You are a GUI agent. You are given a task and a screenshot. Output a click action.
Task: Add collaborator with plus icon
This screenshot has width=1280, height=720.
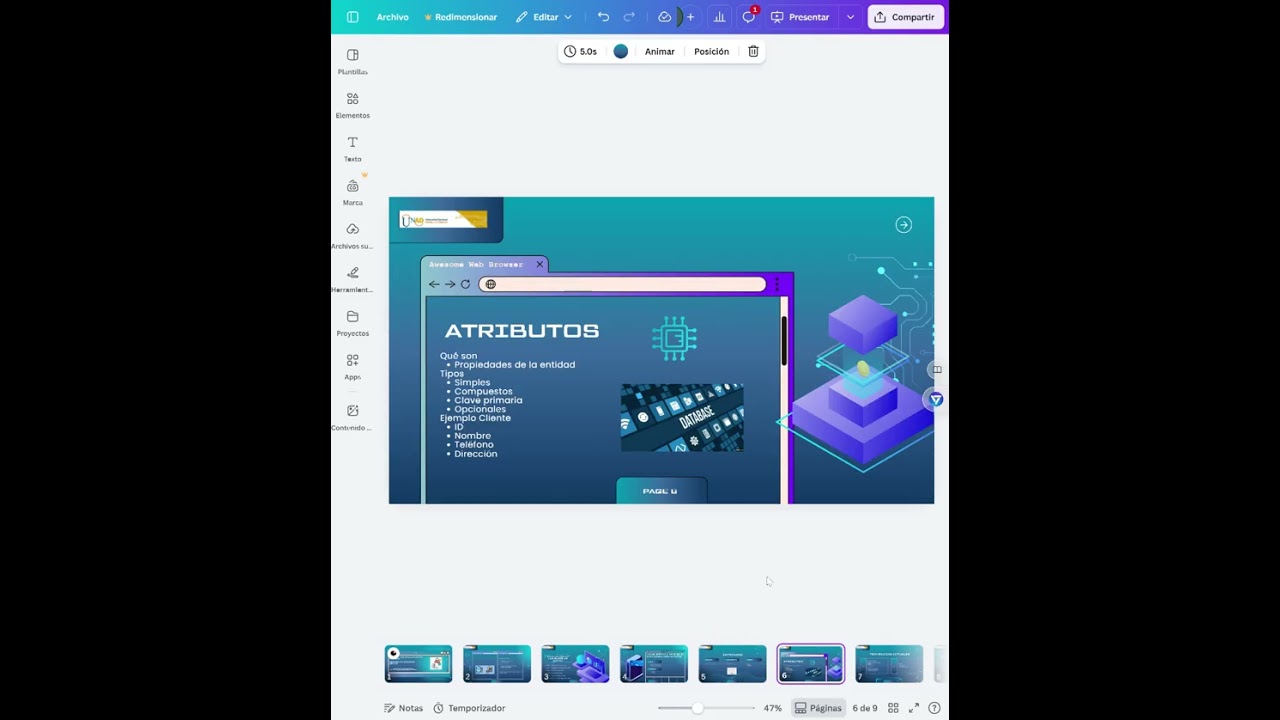(x=690, y=17)
